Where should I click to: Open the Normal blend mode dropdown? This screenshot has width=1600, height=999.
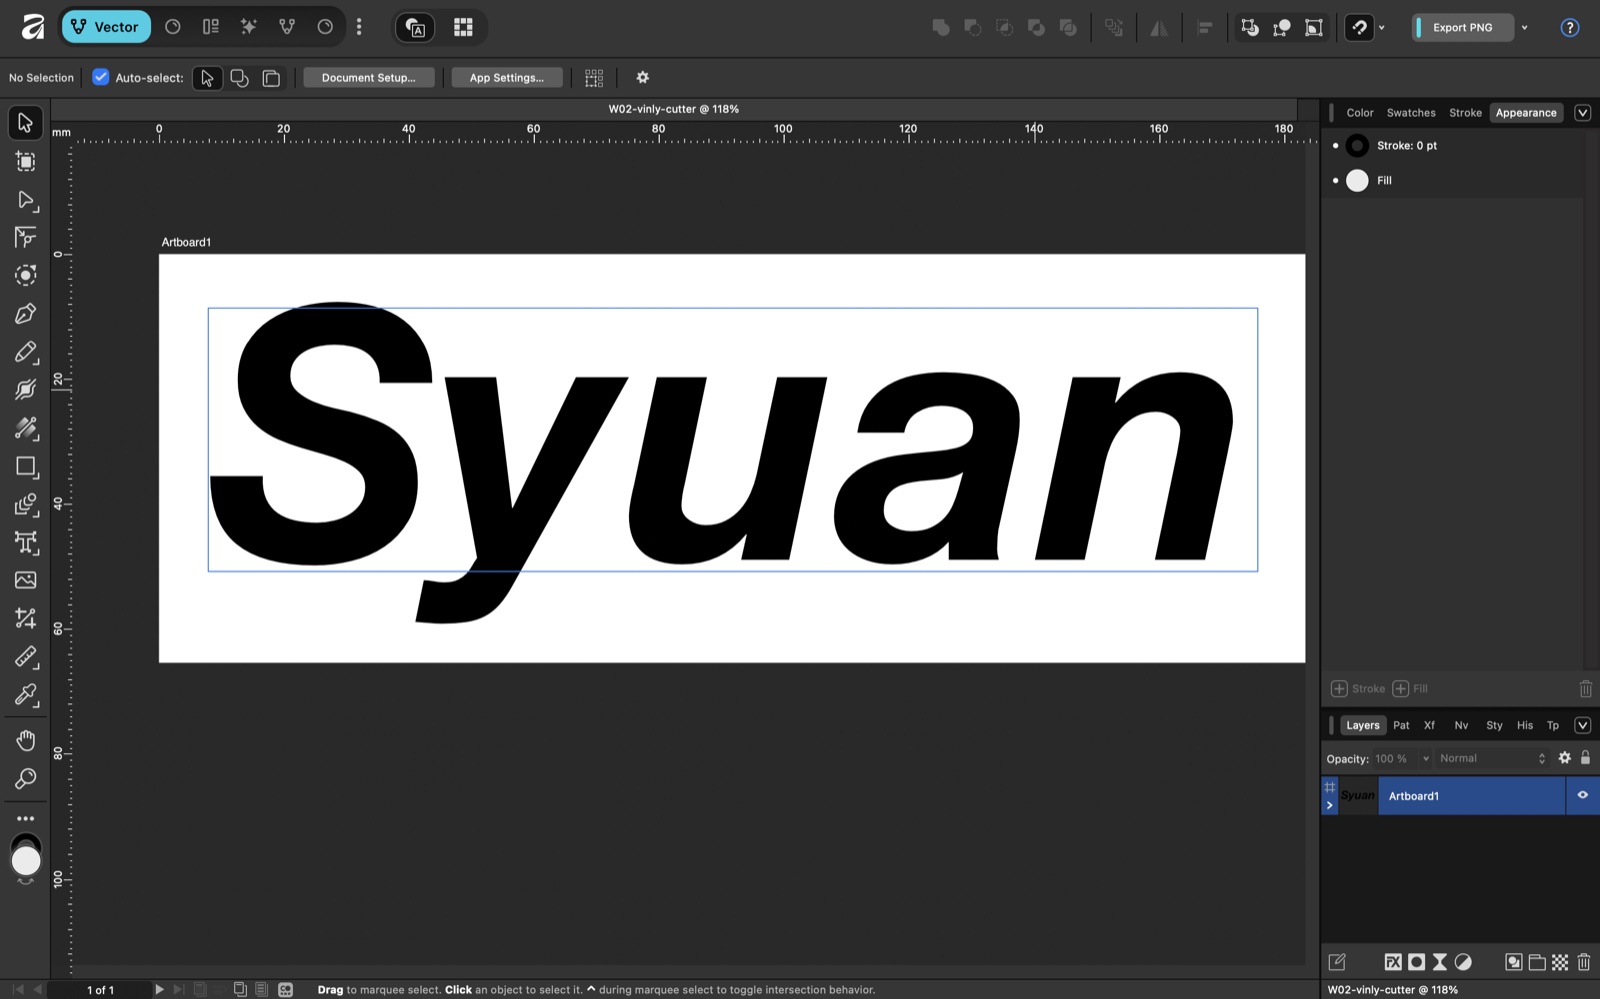tap(1491, 758)
